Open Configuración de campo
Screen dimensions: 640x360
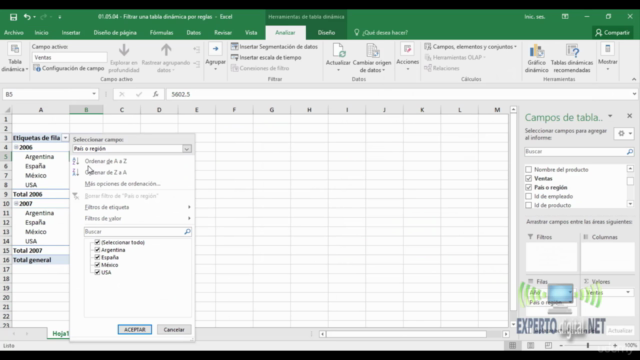coord(69,68)
